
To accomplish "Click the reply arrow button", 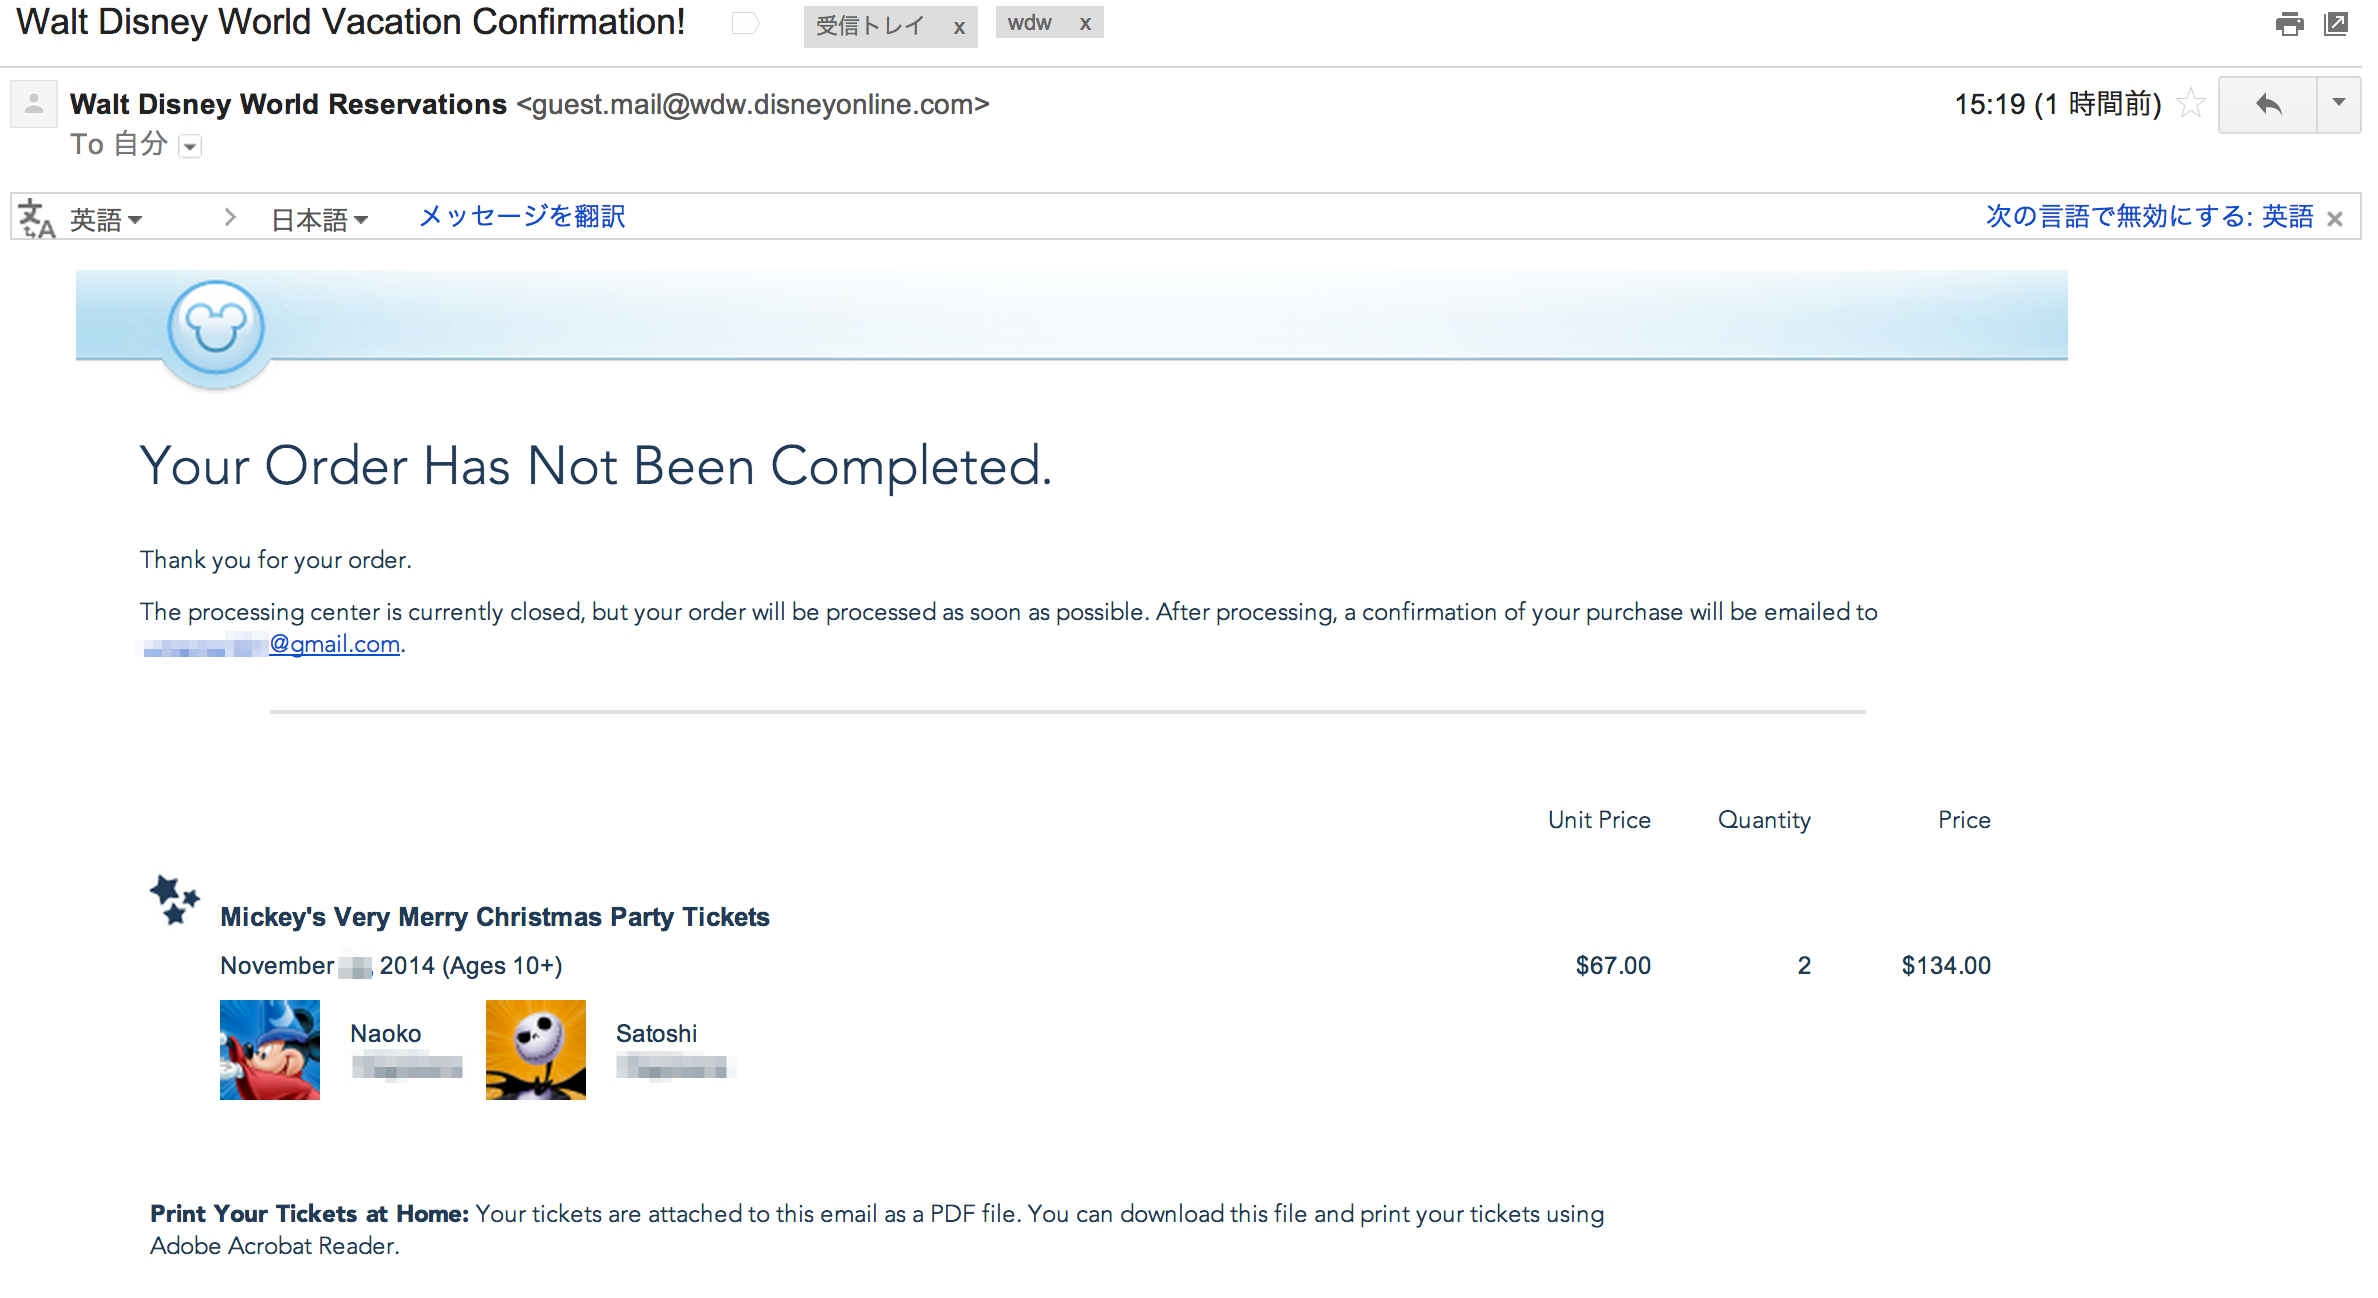I will point(2268,104).
